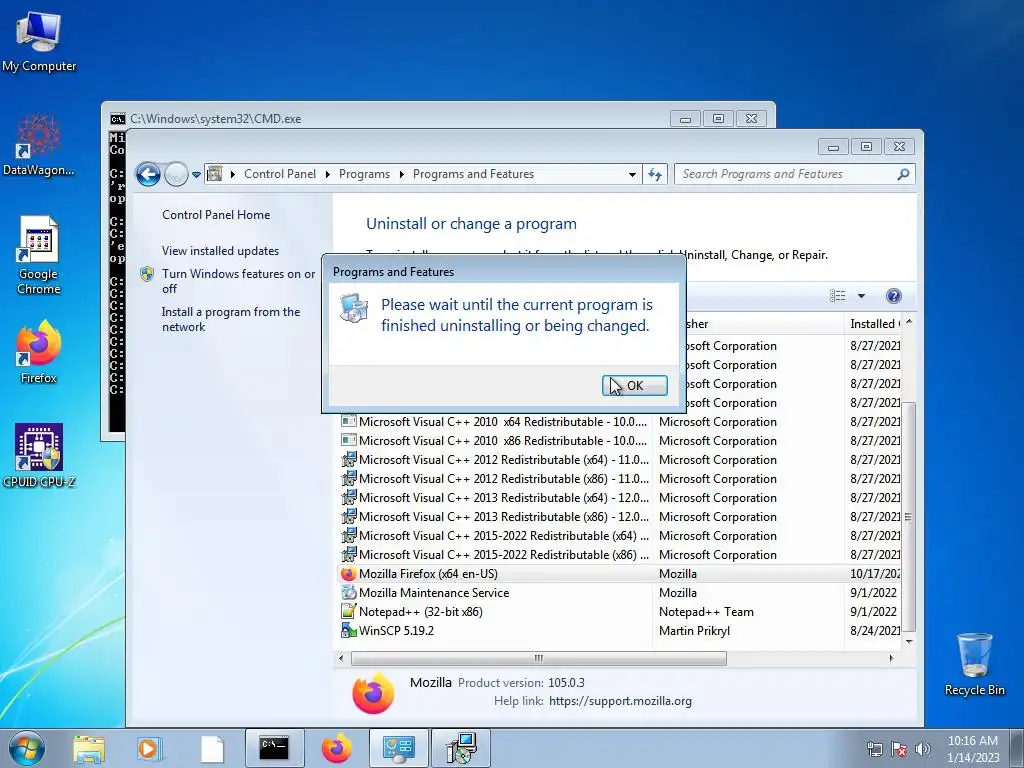Click the horizontal scrollbar thumb in the list
Image resolution: width=1024 pixels, height=768 pixels.
(538, 658)
